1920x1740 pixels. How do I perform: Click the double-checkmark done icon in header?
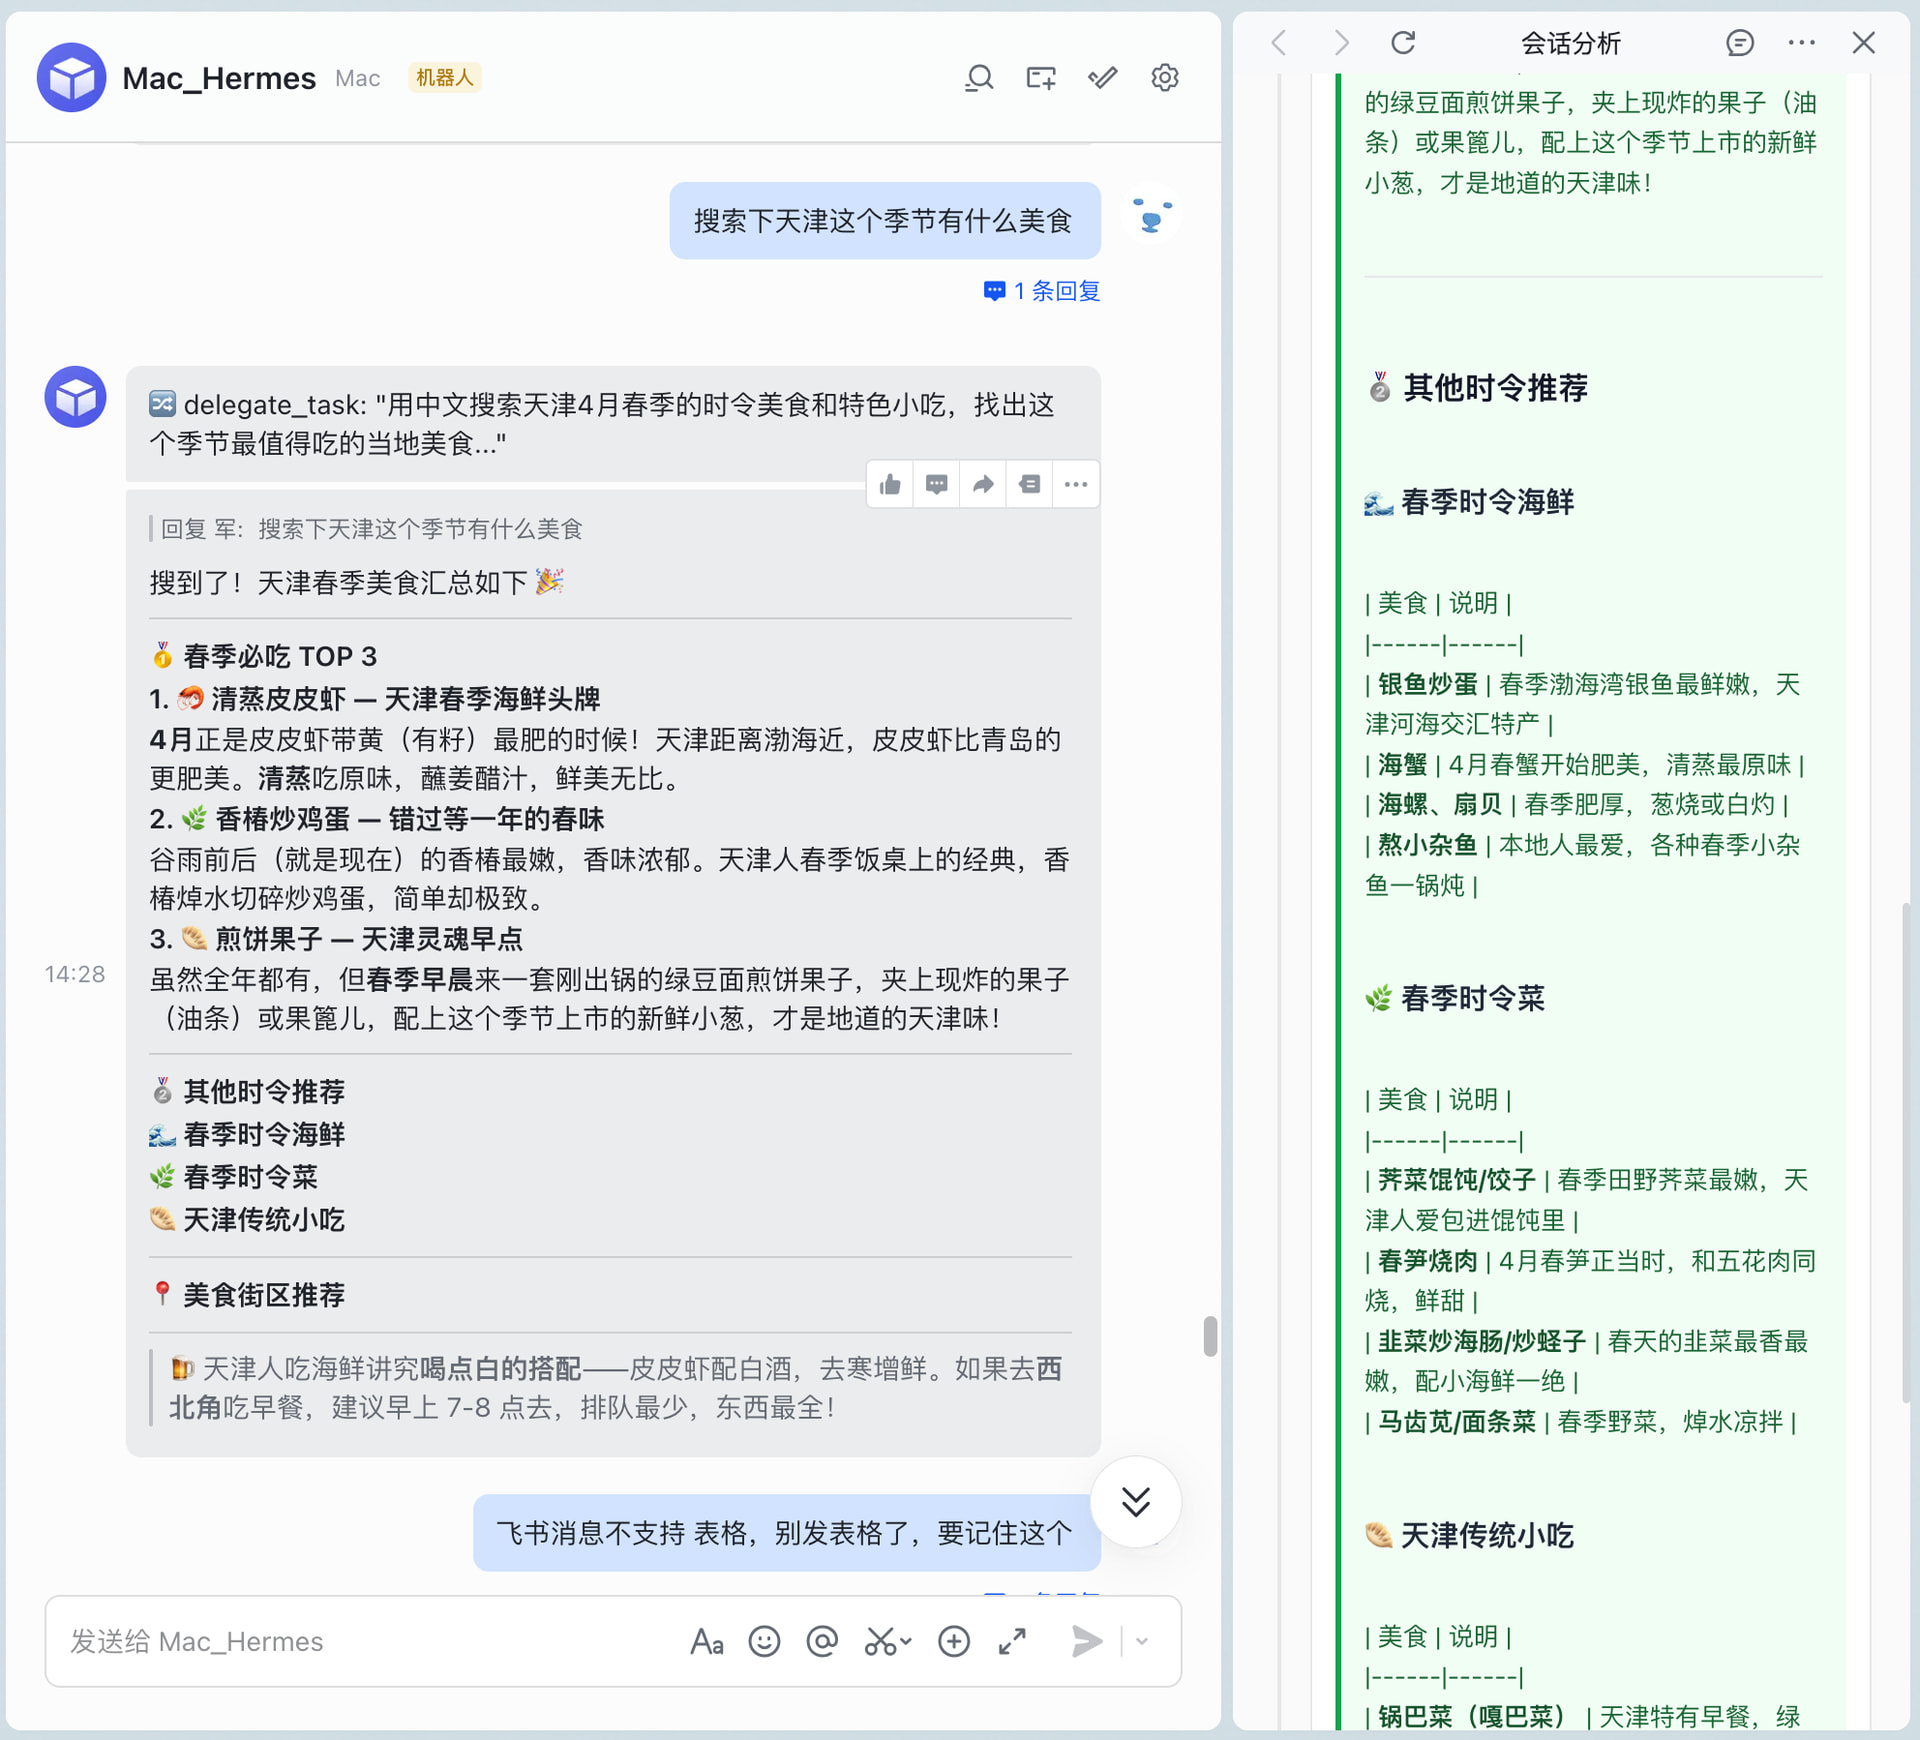click(1103, 78)
